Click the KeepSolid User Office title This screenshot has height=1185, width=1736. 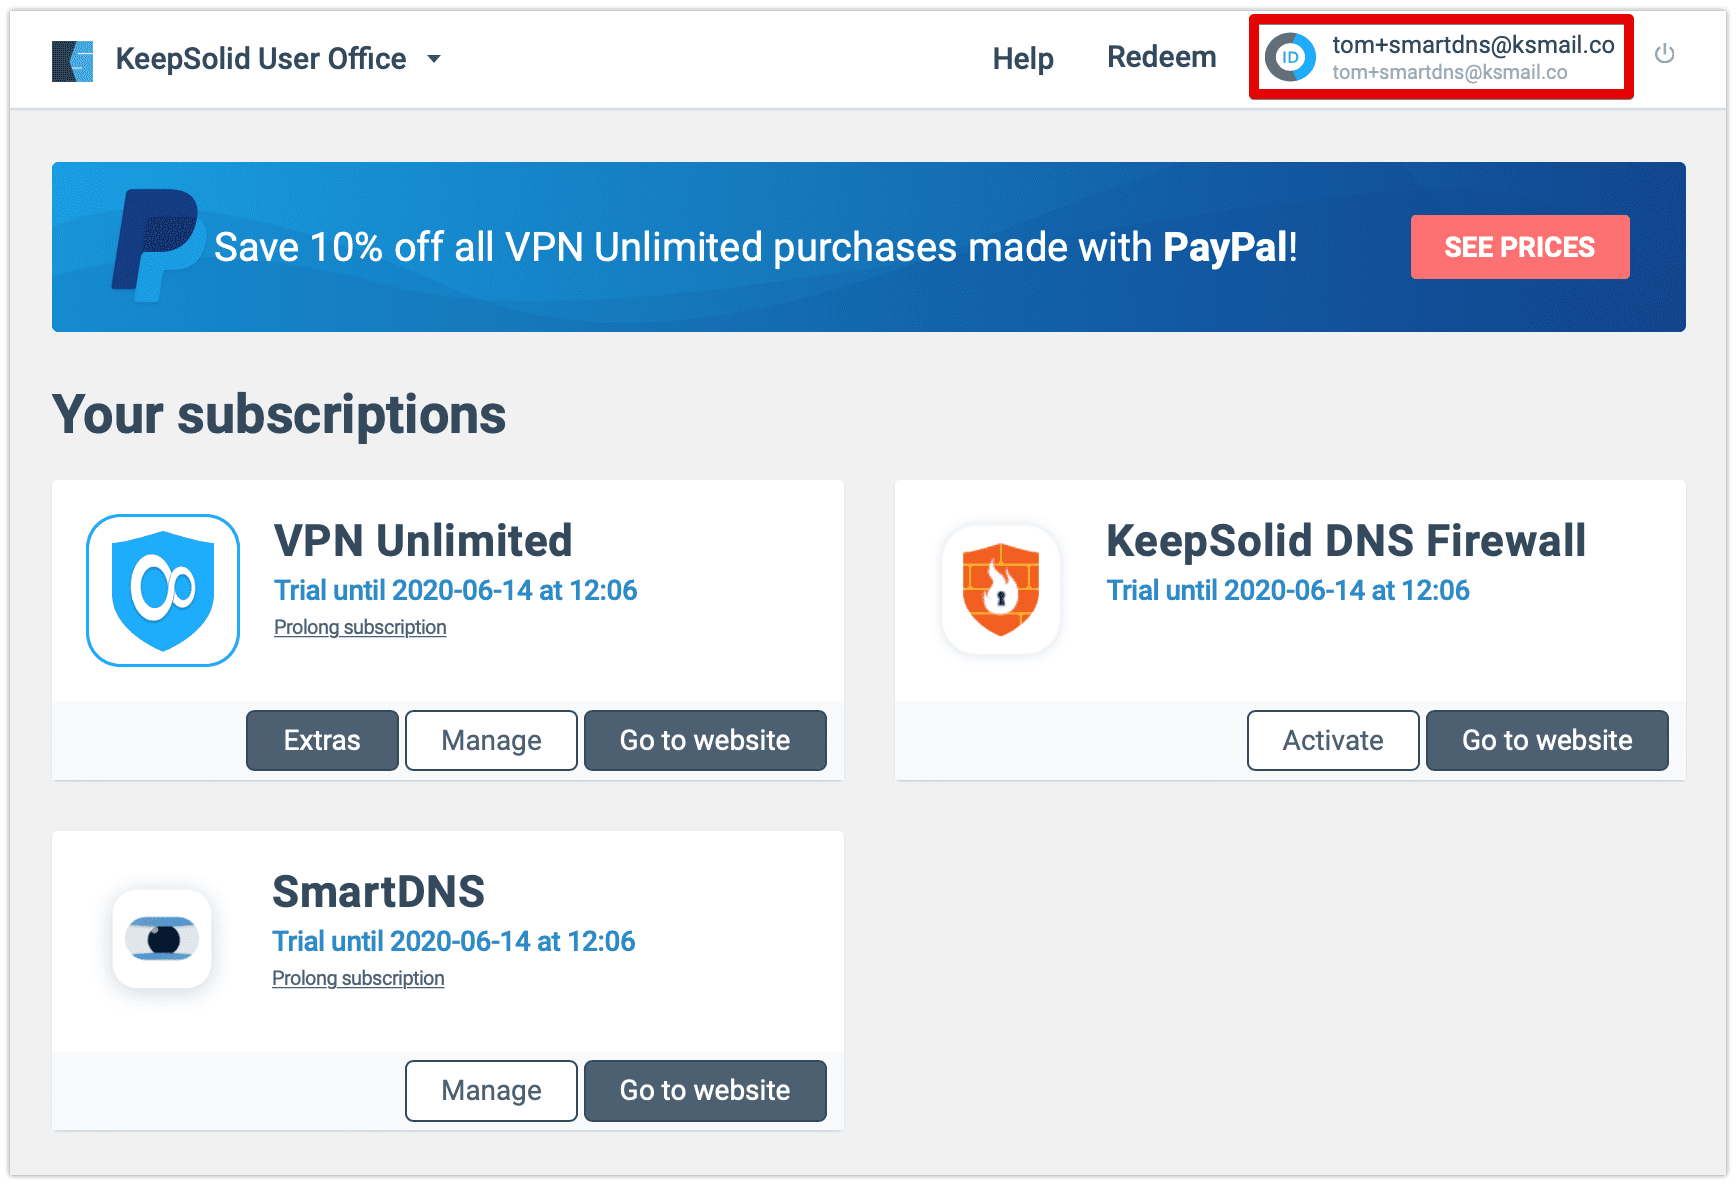tap(261, 59)
